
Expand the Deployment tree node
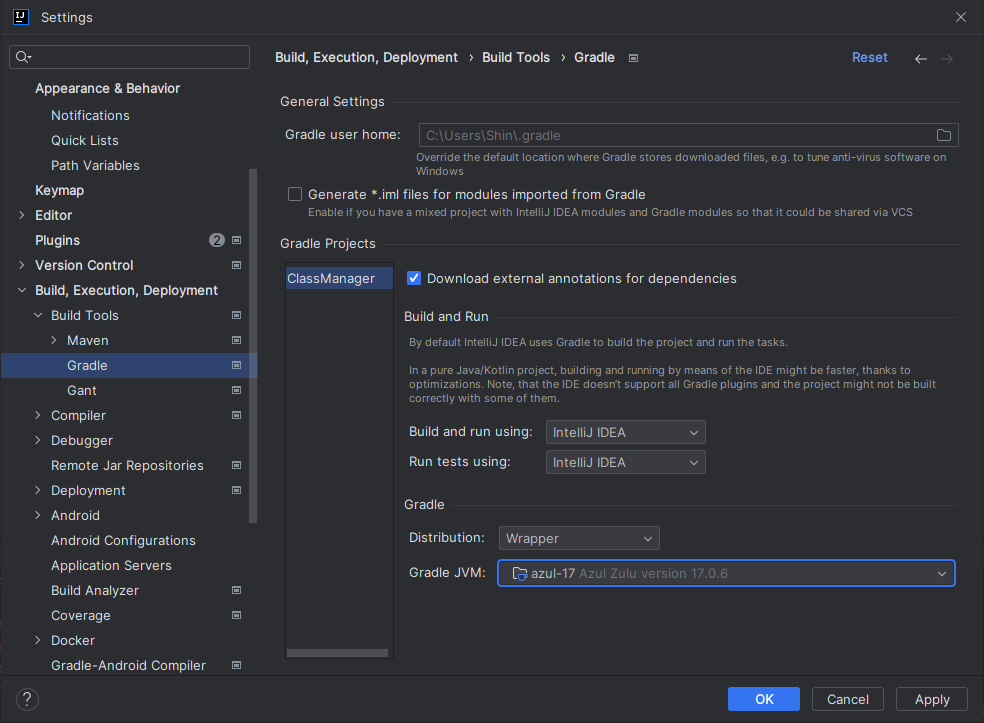(x=38, y=490)
